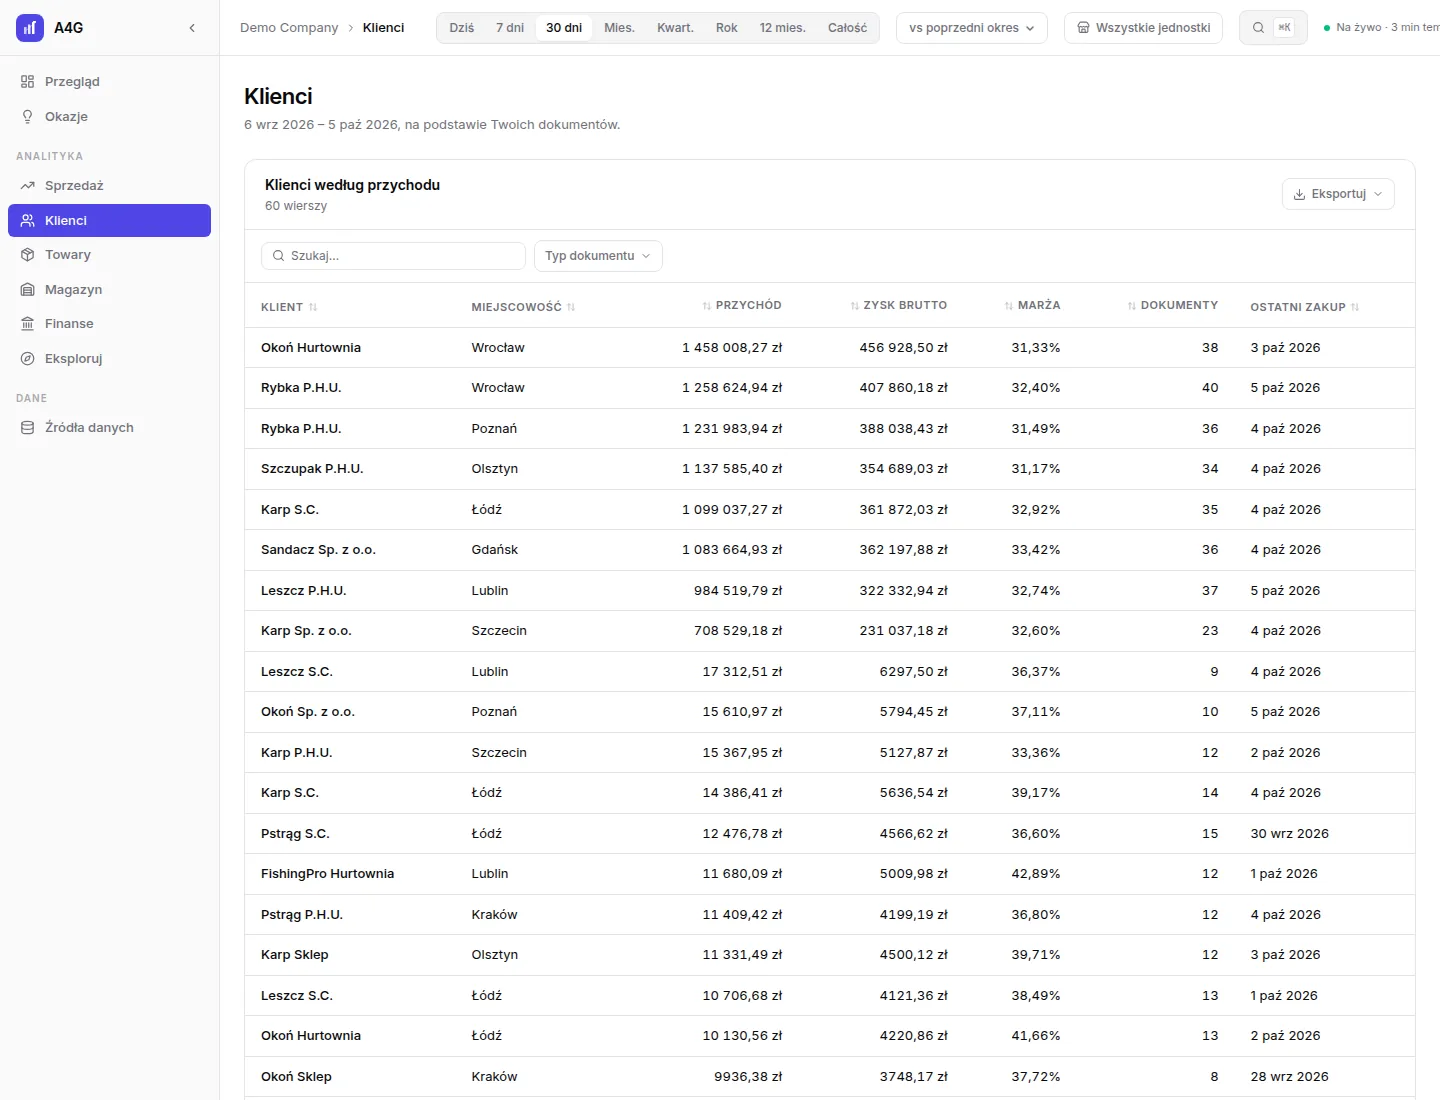This screenshot has width=1440, height=1100.
Task: Select the Kwart. period tab
Action: (x=675, y=28)
